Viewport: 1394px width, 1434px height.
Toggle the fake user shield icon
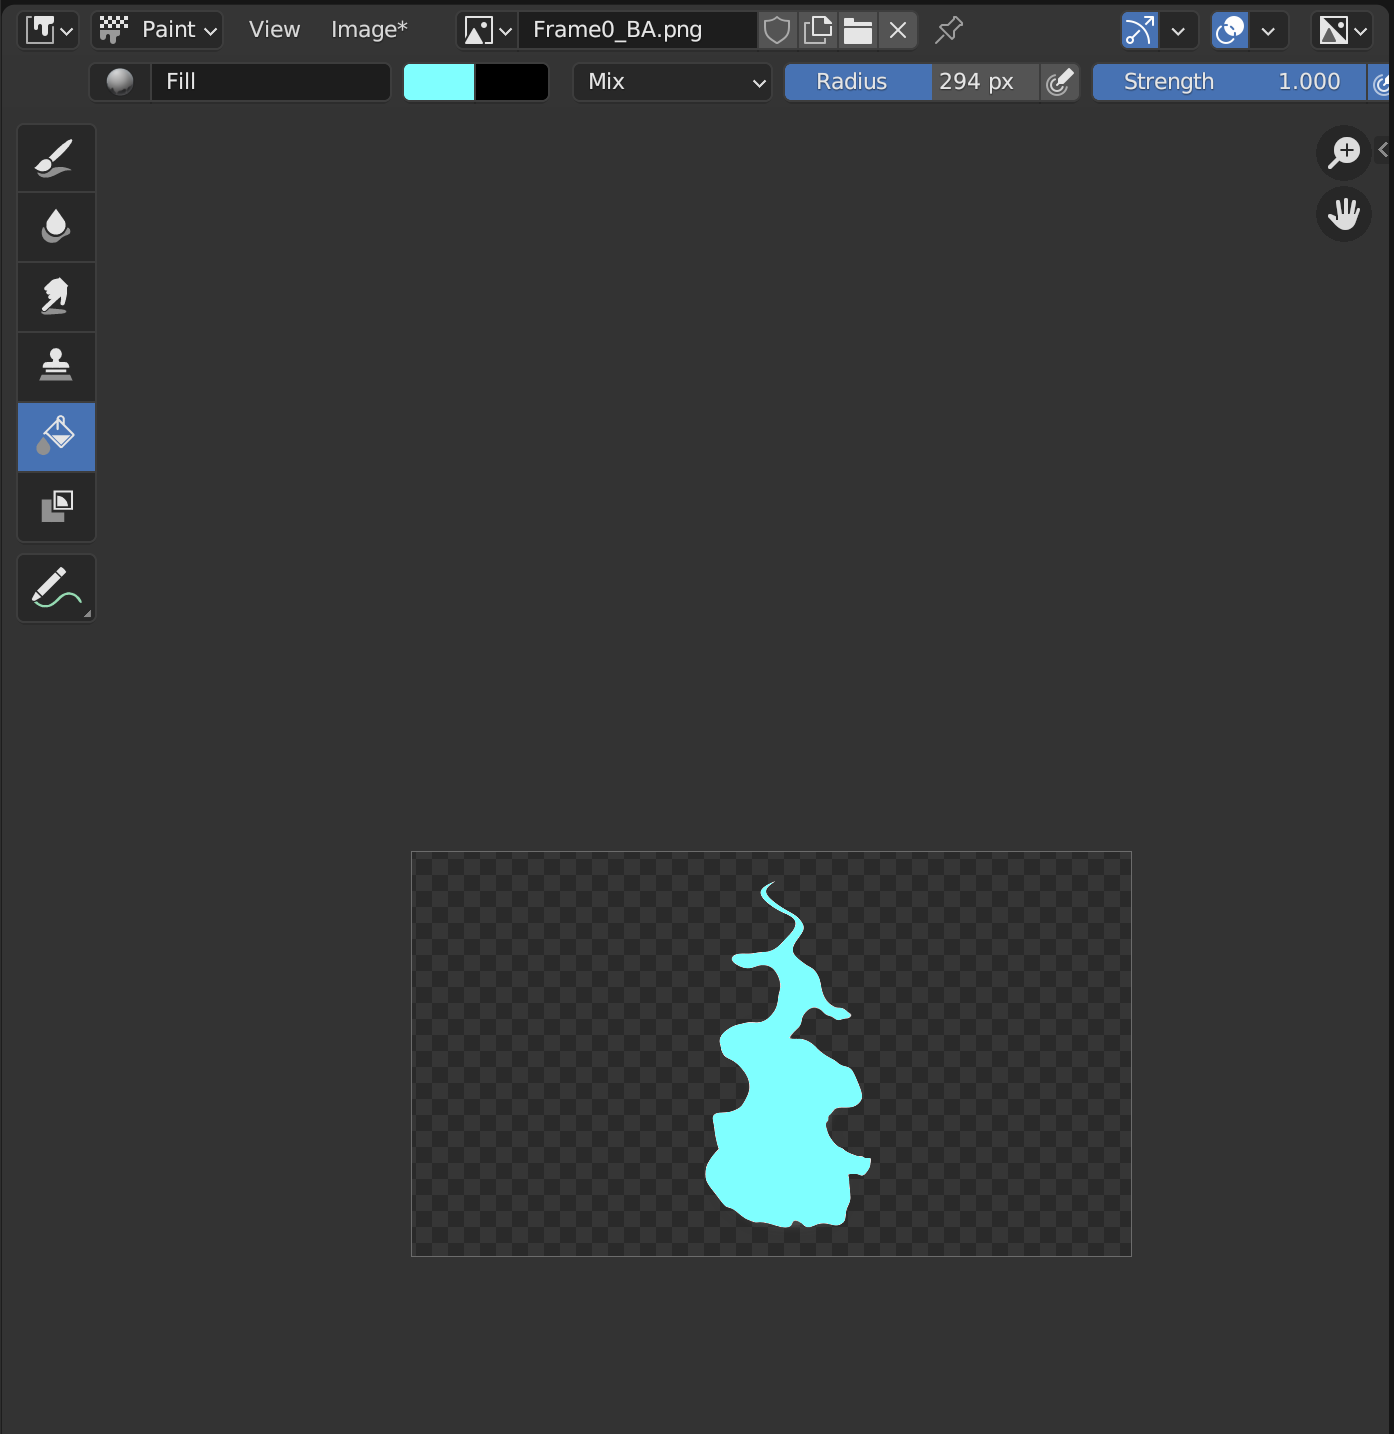(777, 30)
